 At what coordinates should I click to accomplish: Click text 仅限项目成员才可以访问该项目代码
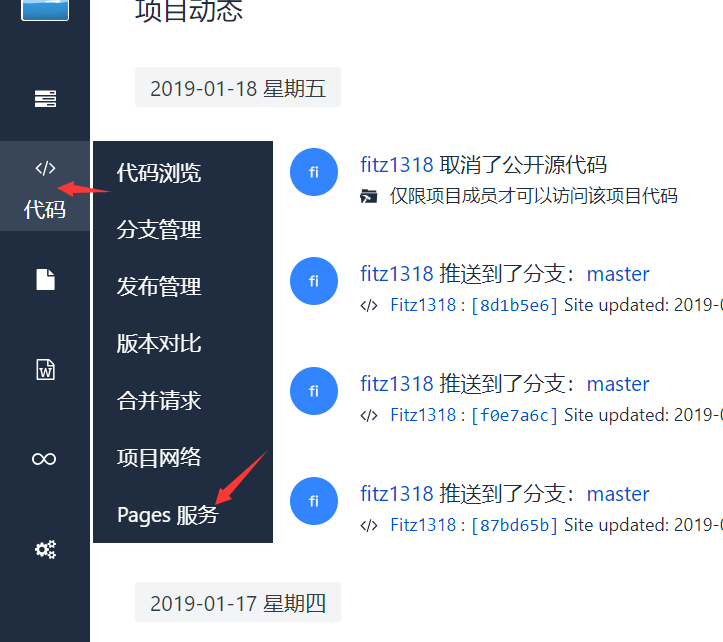[x=533, y=196]
